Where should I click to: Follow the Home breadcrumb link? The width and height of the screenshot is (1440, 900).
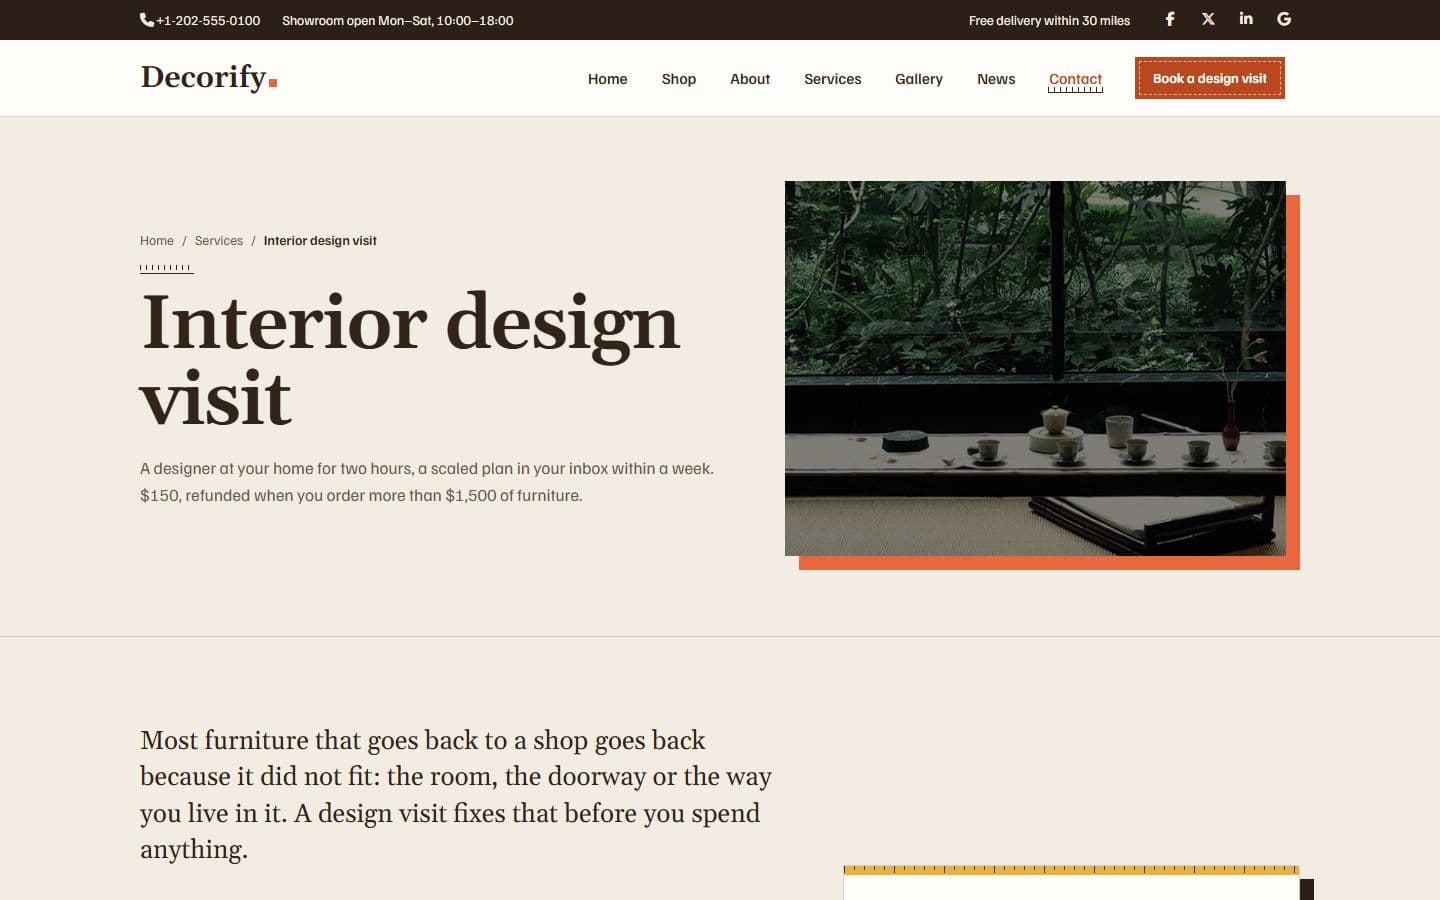(157, 241)
